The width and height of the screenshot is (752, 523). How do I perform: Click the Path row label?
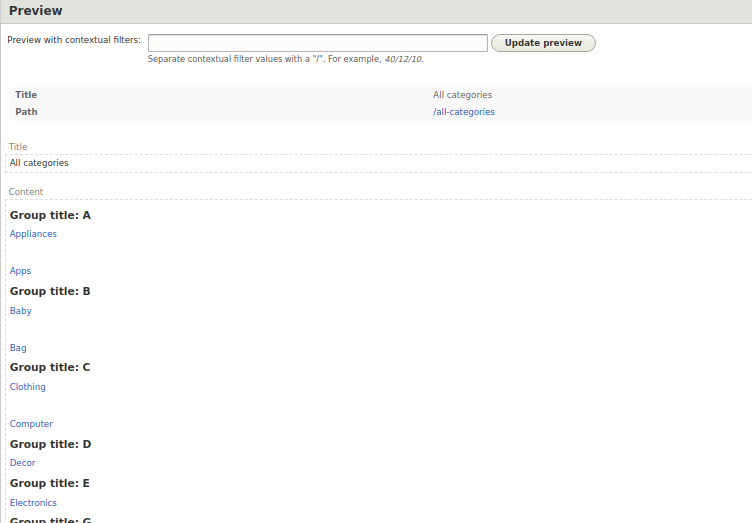click(26, 112)
